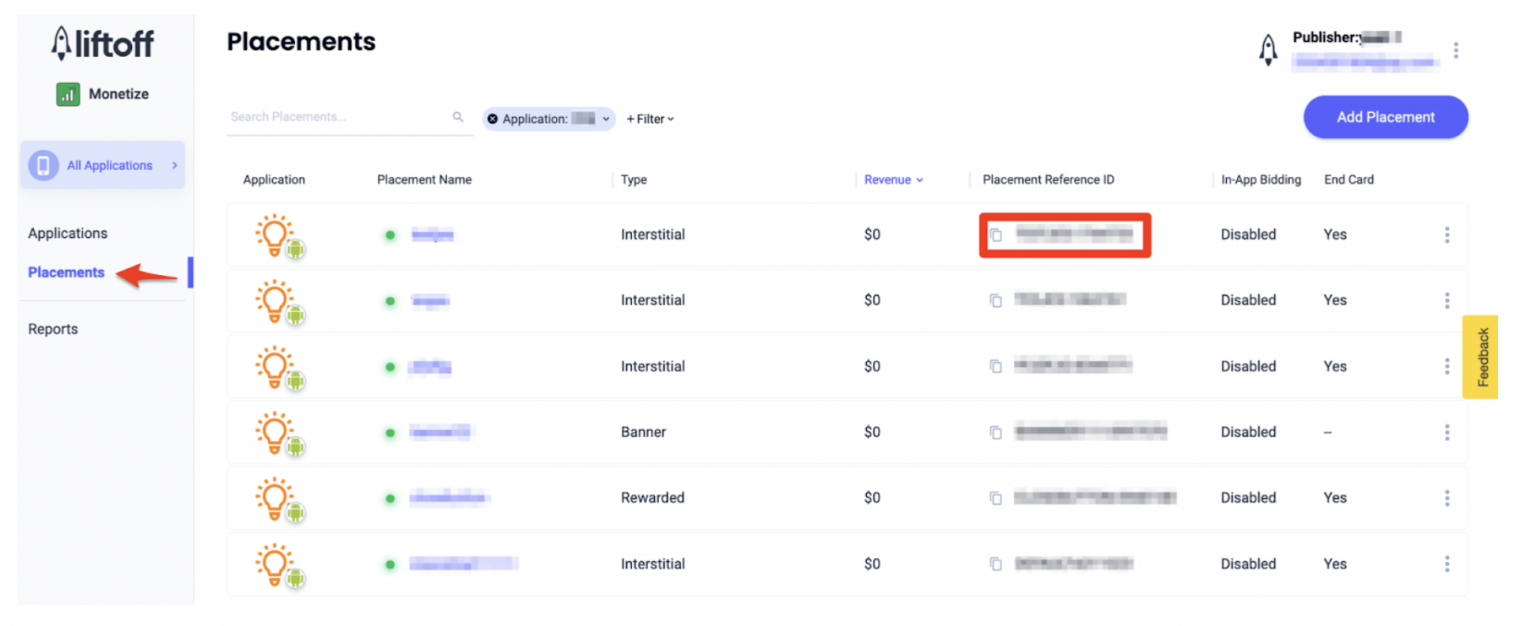The width and height of the screenshot is (1536, 626).
Task: Copy the highlighted Placement Reference ID
Action: click(995, 234)
